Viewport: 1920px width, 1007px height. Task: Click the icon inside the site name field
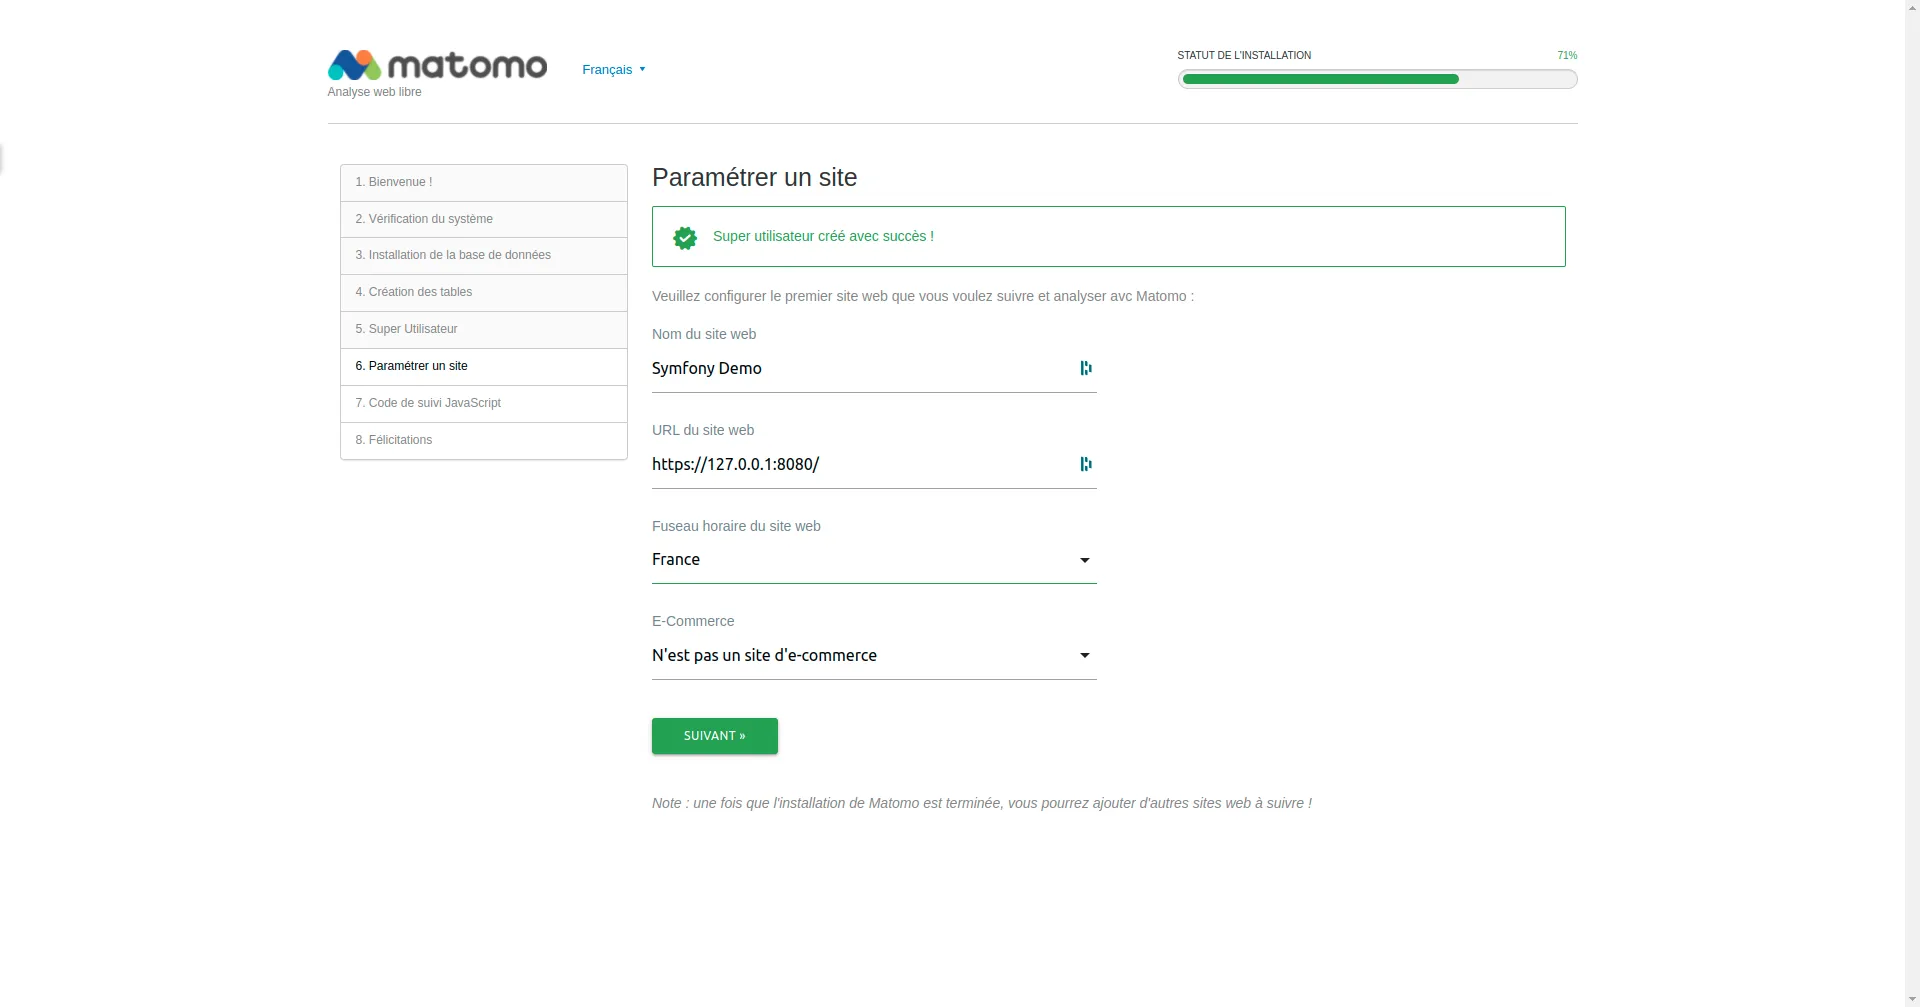[1085, 368]
